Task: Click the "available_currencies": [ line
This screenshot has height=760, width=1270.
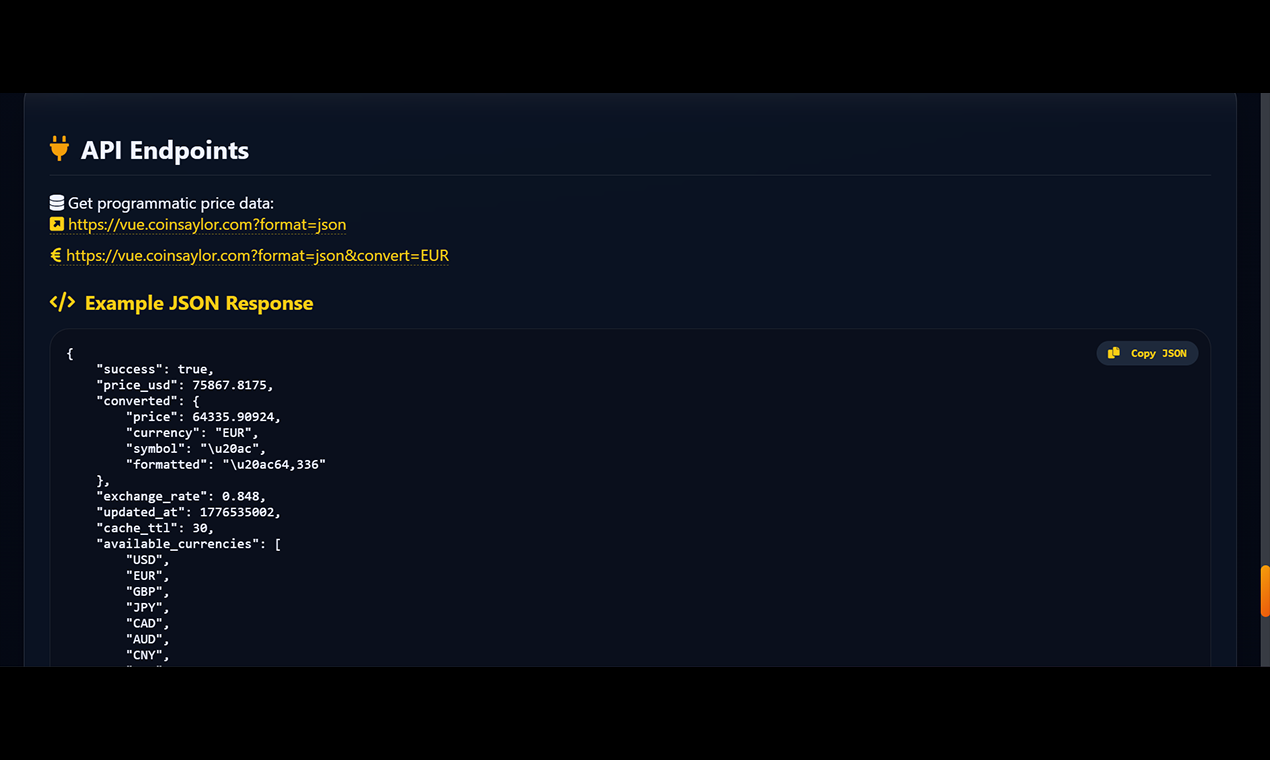Action: pos(188,544)
